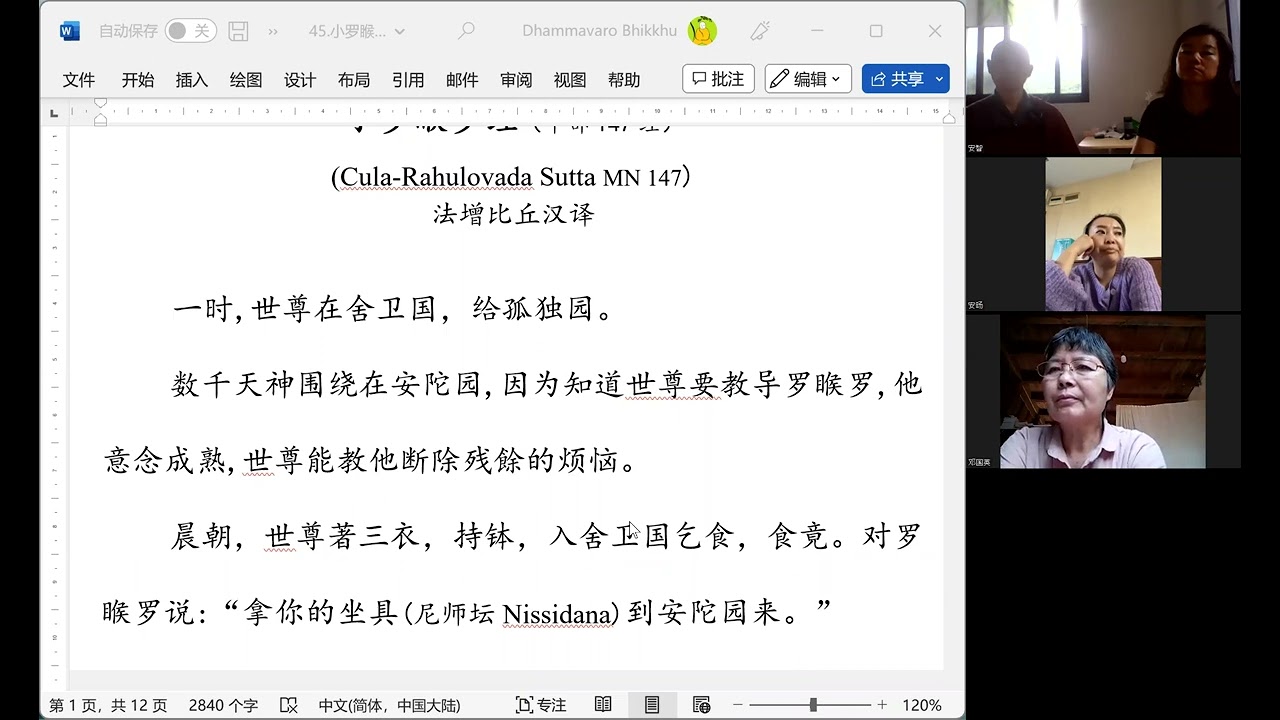
Task: Click the zoom slider handle
Action: (813, 705)
